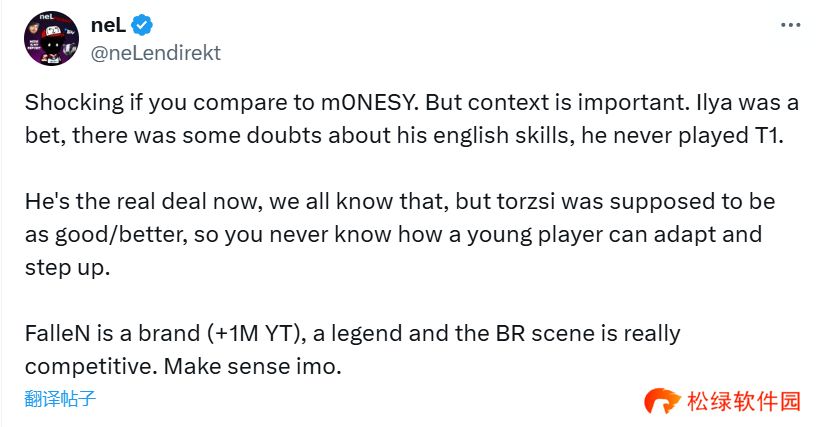
Task: Open the @neLendirekt handle link
Action: coord(156,53)
